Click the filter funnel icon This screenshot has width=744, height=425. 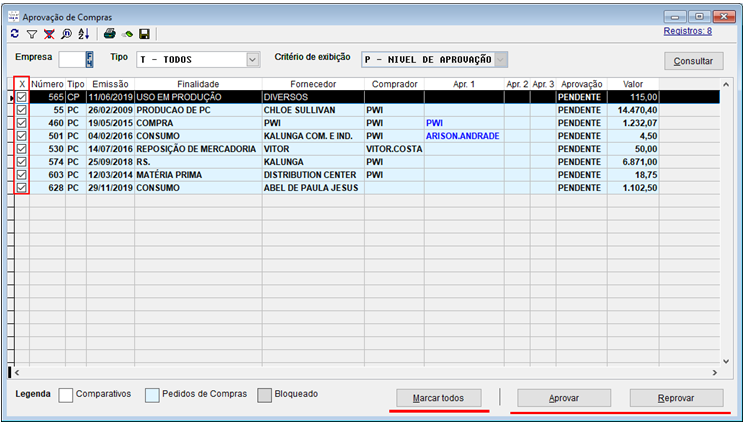pyautogui.click(x=32, y=34)
